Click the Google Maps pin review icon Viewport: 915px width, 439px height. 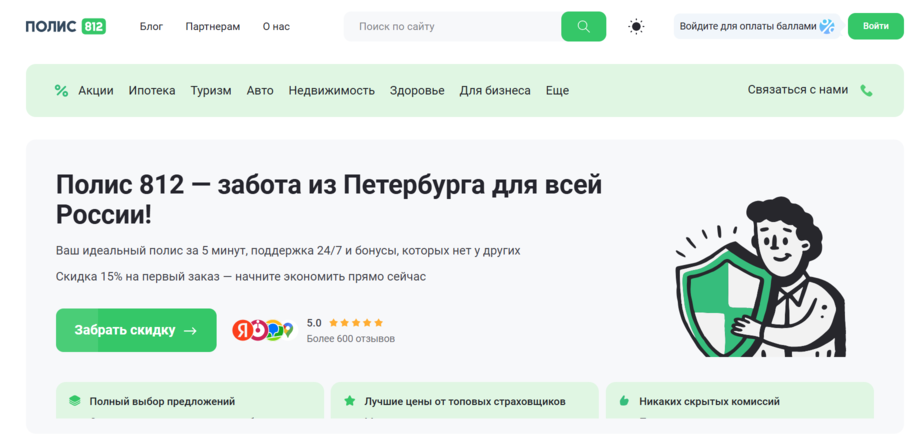pos(288,330)
